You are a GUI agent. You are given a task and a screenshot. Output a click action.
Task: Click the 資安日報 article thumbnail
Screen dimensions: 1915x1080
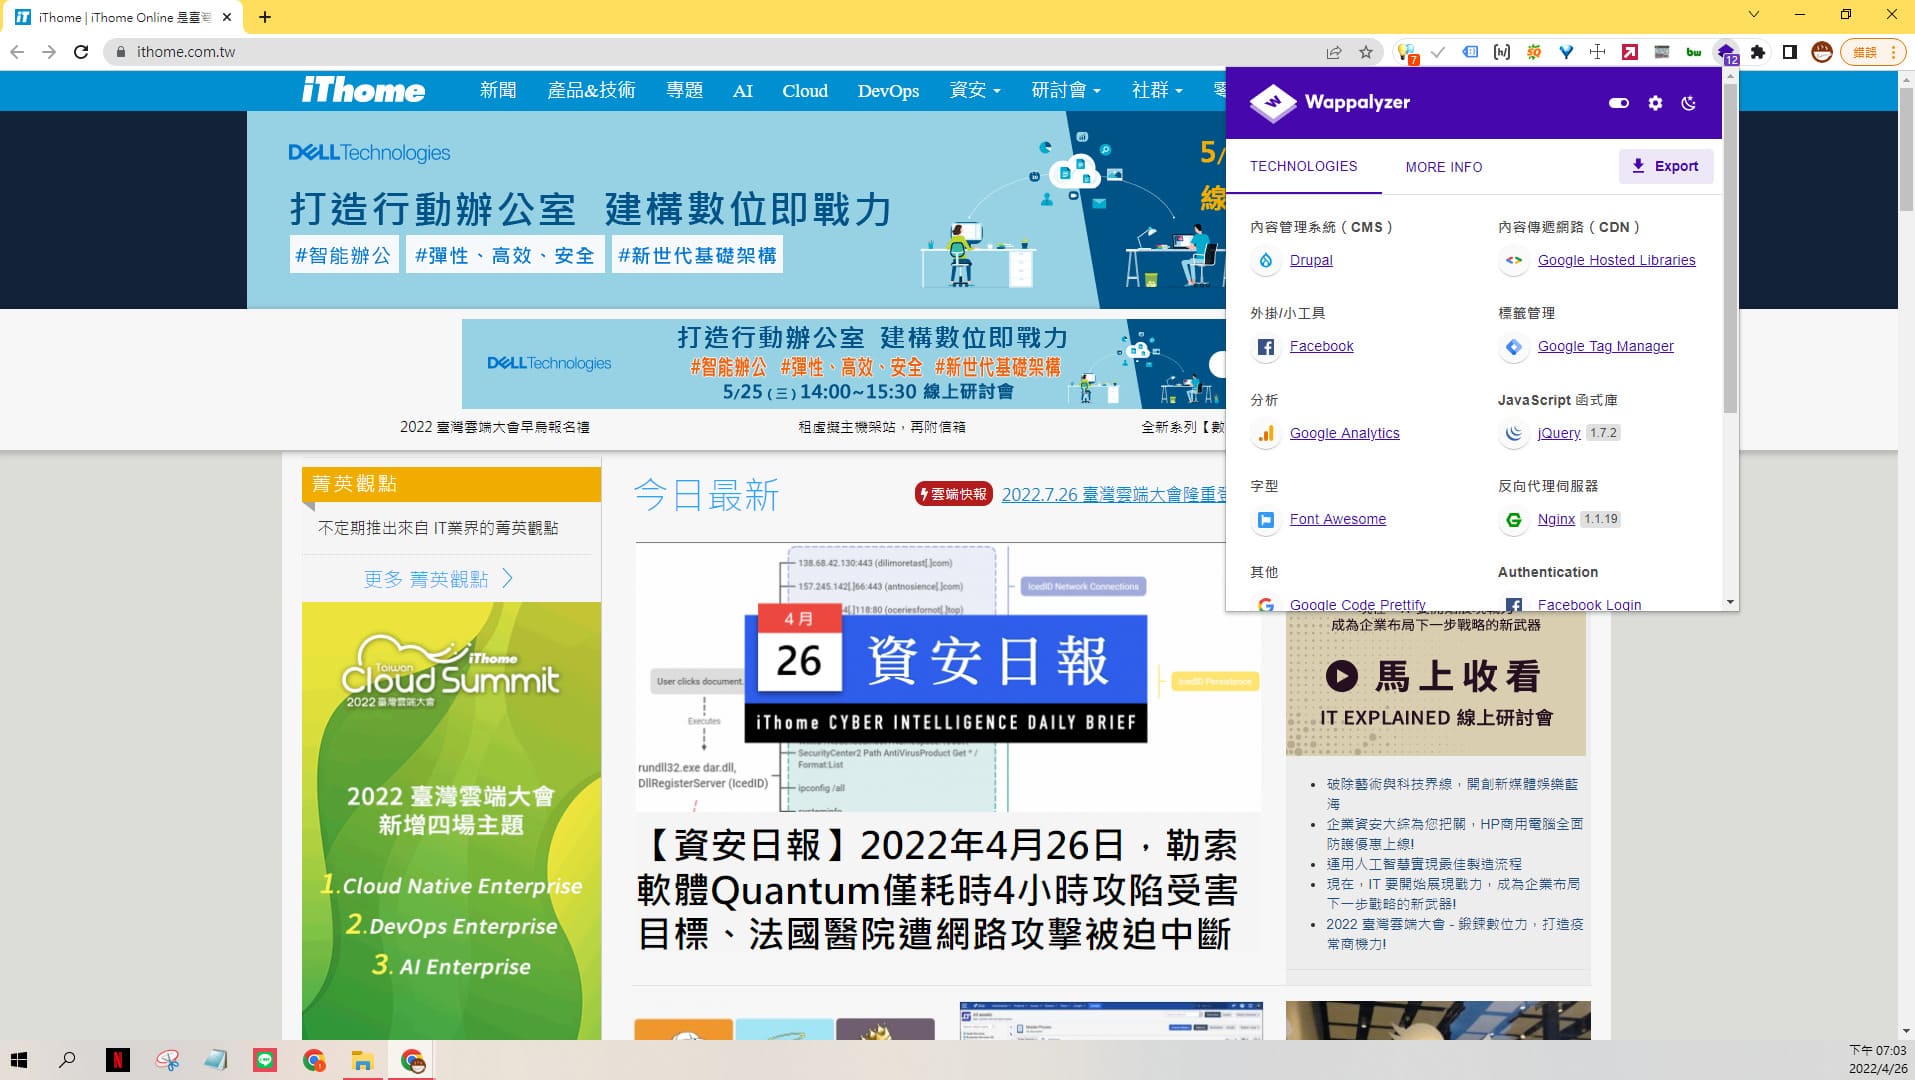[947, 677]
